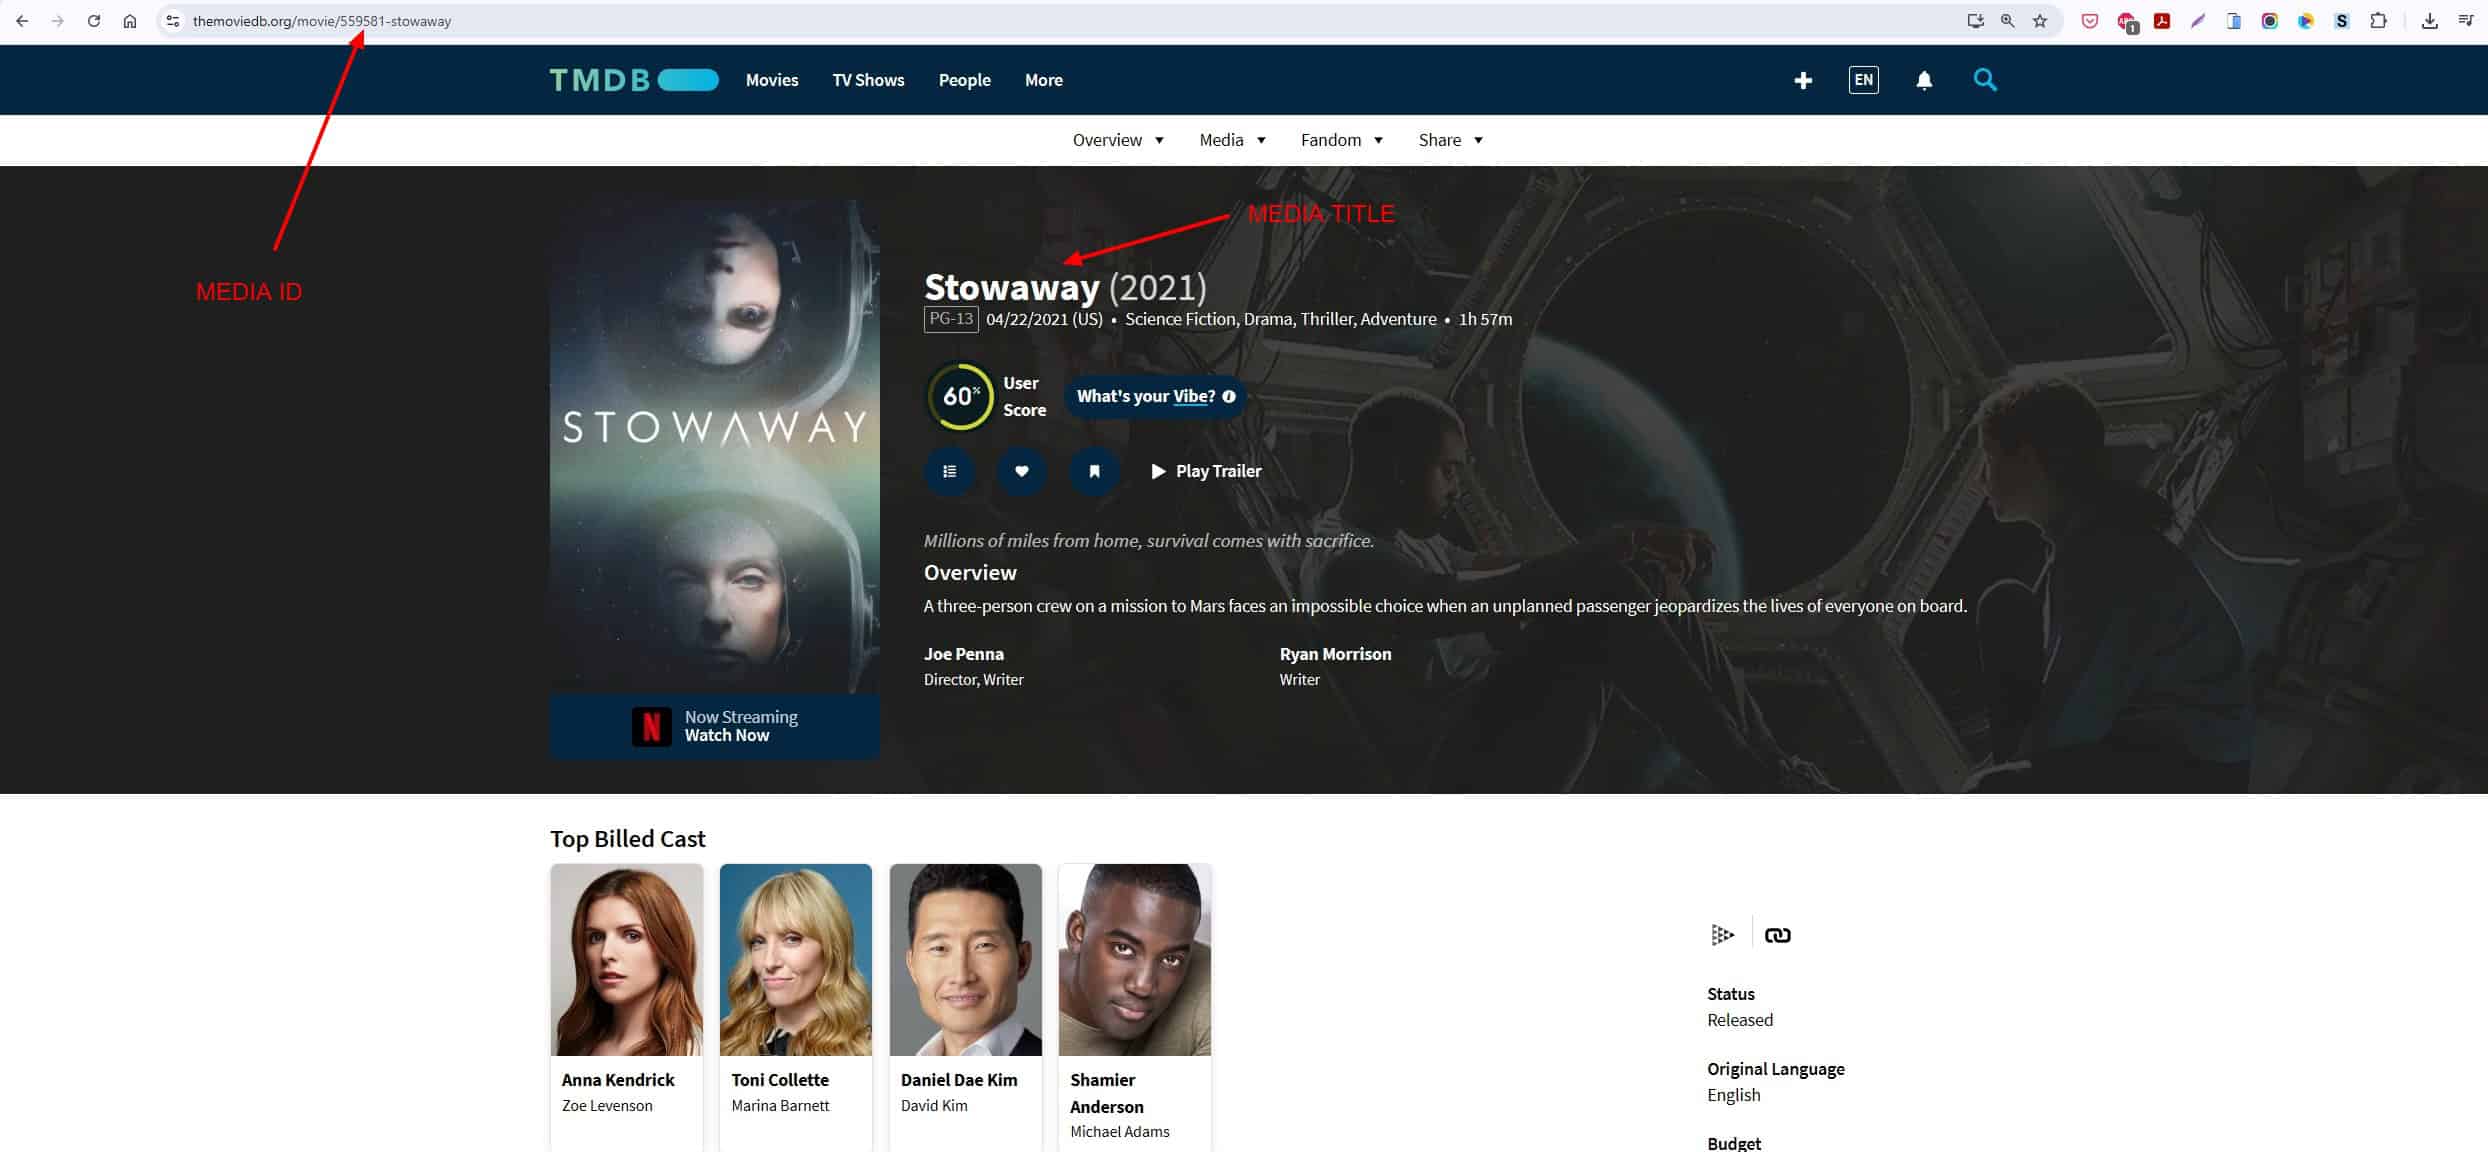Open the browser home page icon
This screenshot has width=2488, height=1152.
(130, 21)
